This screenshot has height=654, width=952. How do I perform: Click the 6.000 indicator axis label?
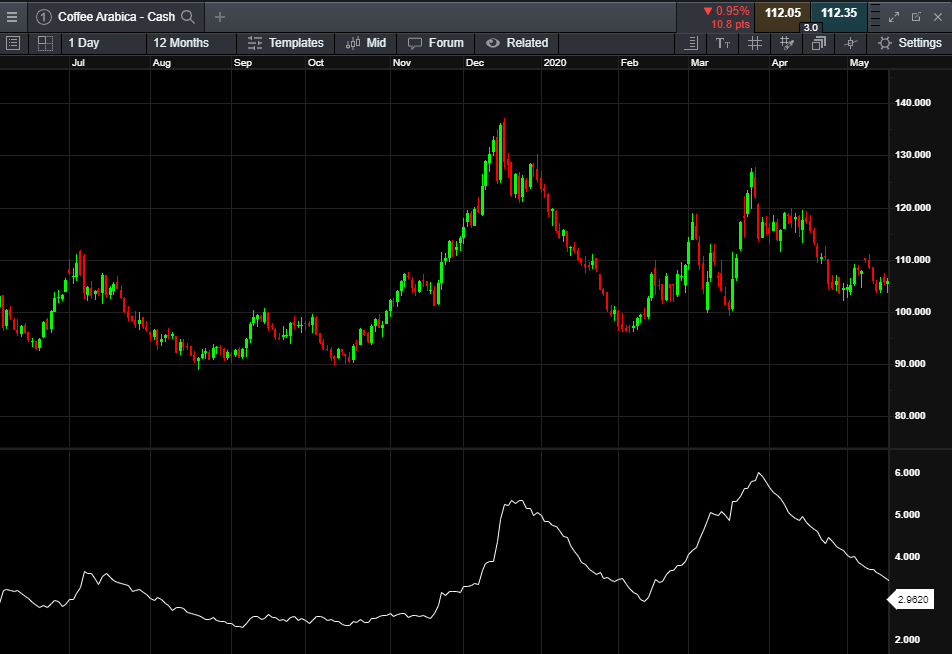pos(907,472)
